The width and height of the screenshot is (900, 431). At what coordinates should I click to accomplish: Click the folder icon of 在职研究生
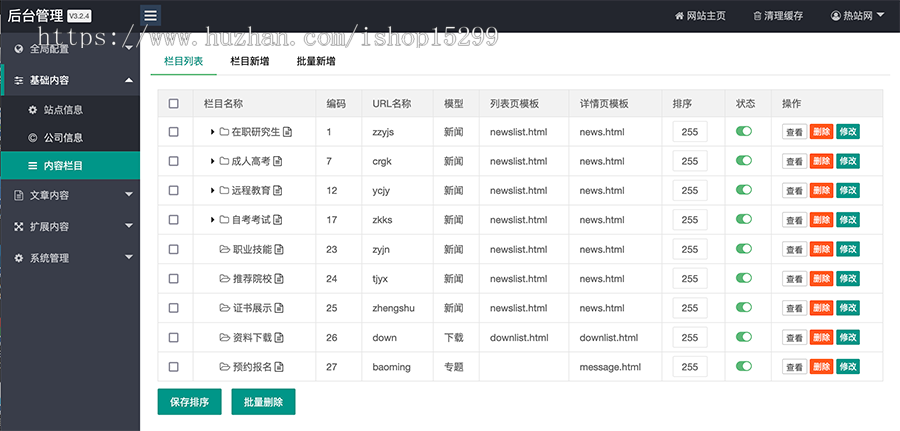[x=224, y=132]
